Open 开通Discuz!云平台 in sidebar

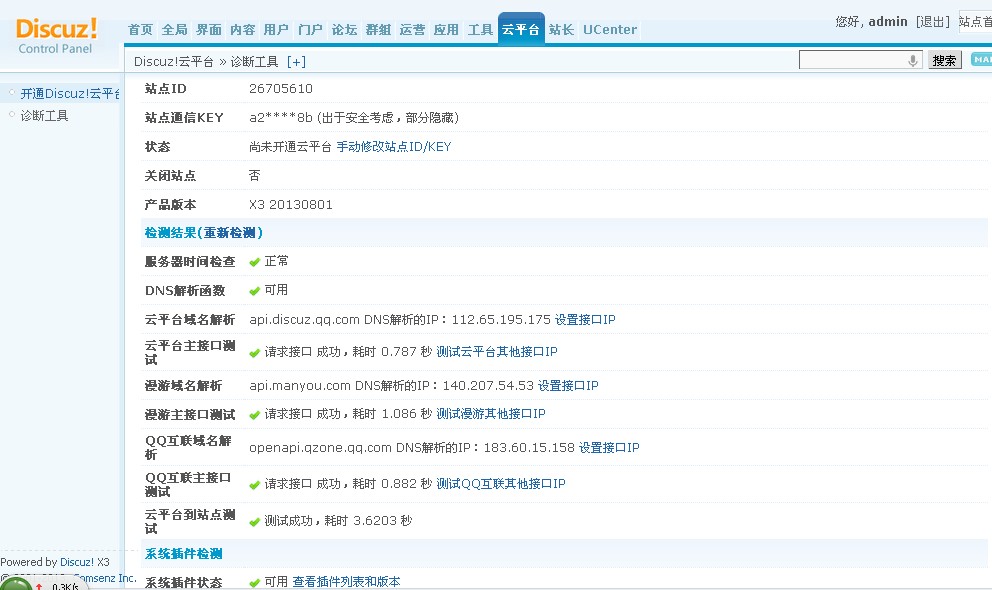click(x=70, y=94)
